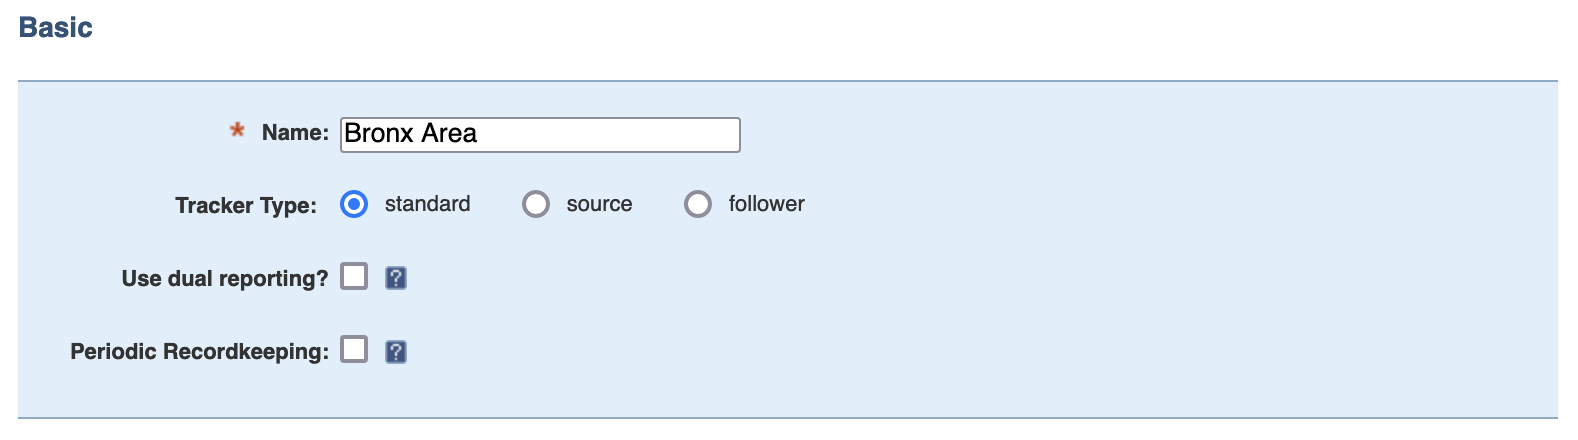Click the Basic section heading

(x=56, y=27)
